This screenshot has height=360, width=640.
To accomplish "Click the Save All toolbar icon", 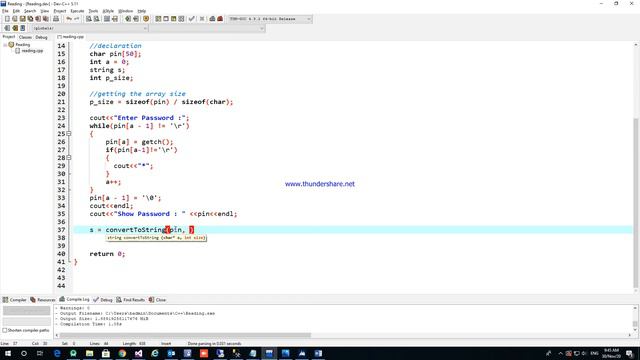I will (x=30, y=19).
